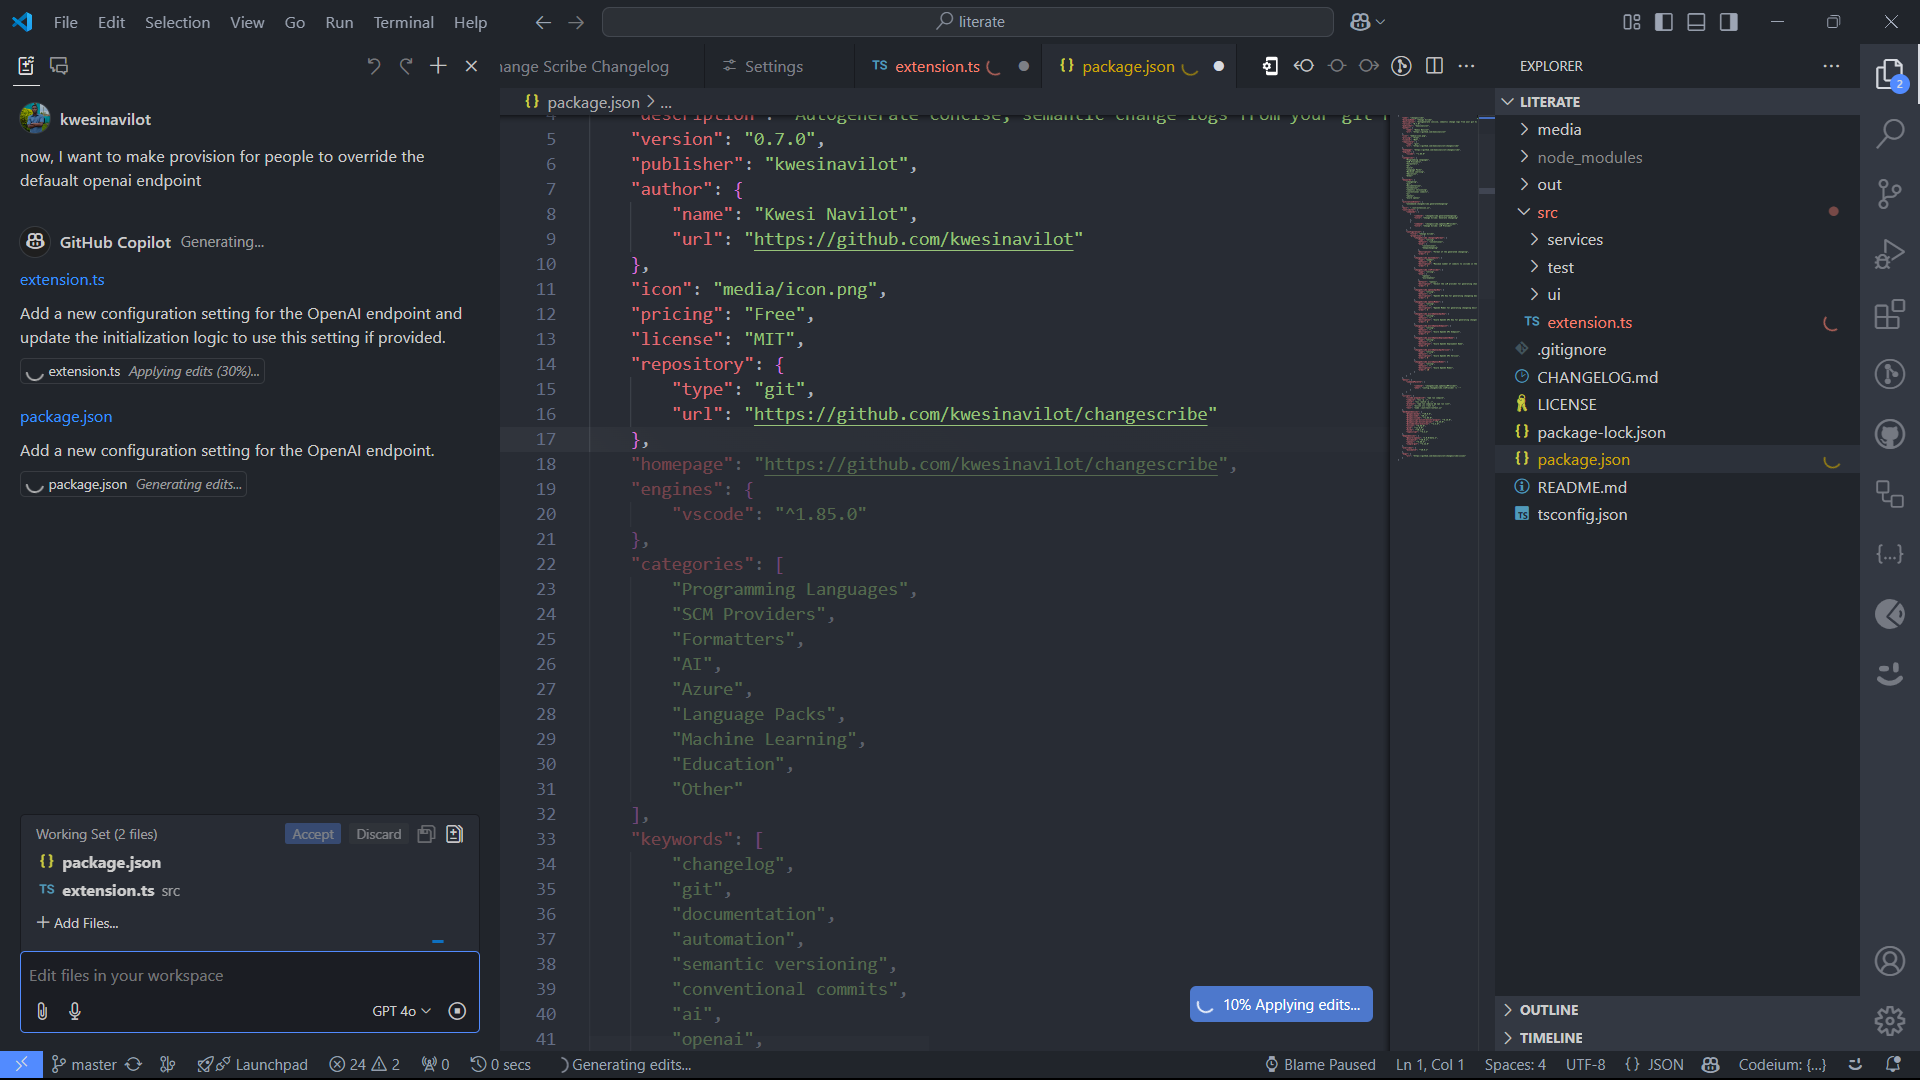Open the Extensions view in activity bar
Image resolution: width=1920 pixels, height=1080 pixels.
pos(1889,315)
